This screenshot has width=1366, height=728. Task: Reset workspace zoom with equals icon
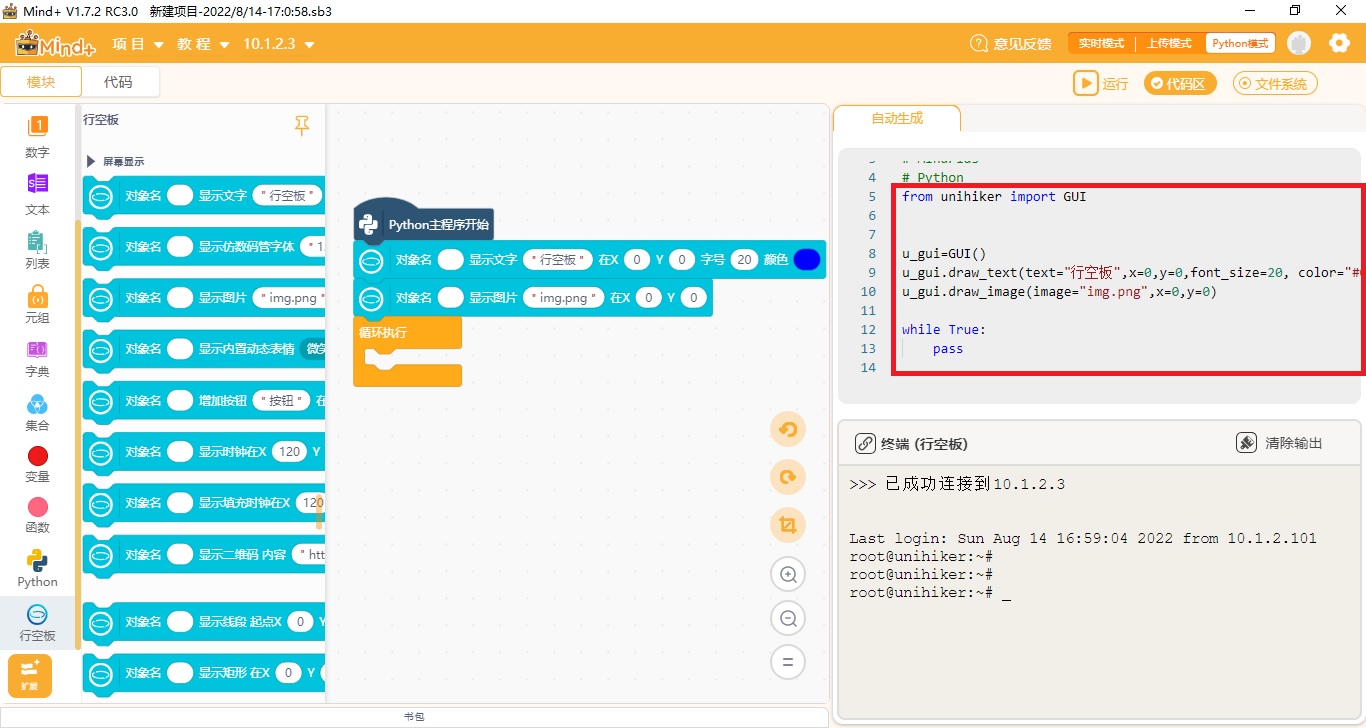pos(788,662)
